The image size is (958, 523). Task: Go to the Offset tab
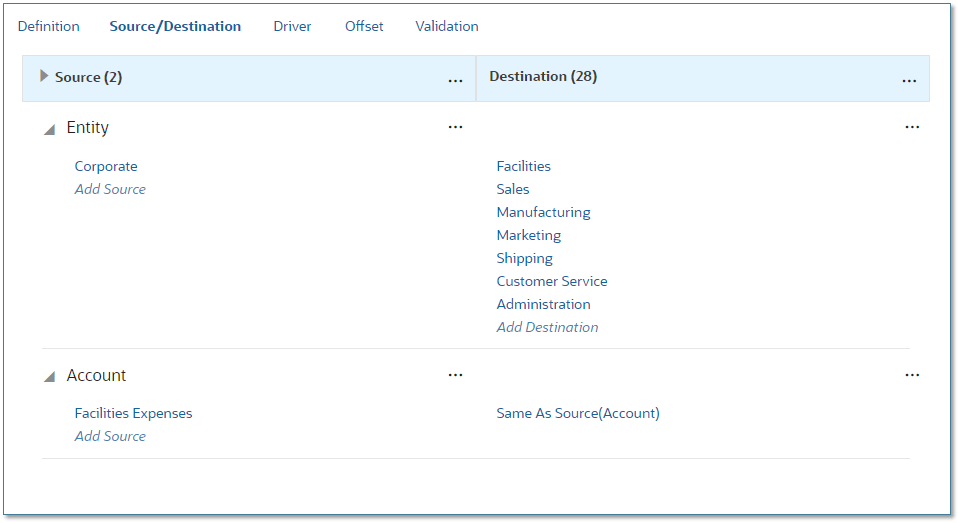(x=364, y=27)
